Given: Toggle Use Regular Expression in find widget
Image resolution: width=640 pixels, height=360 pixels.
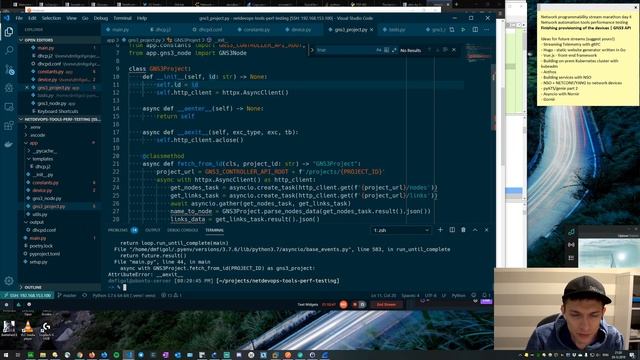Looking at the screenshot, I should click(394, 50).
